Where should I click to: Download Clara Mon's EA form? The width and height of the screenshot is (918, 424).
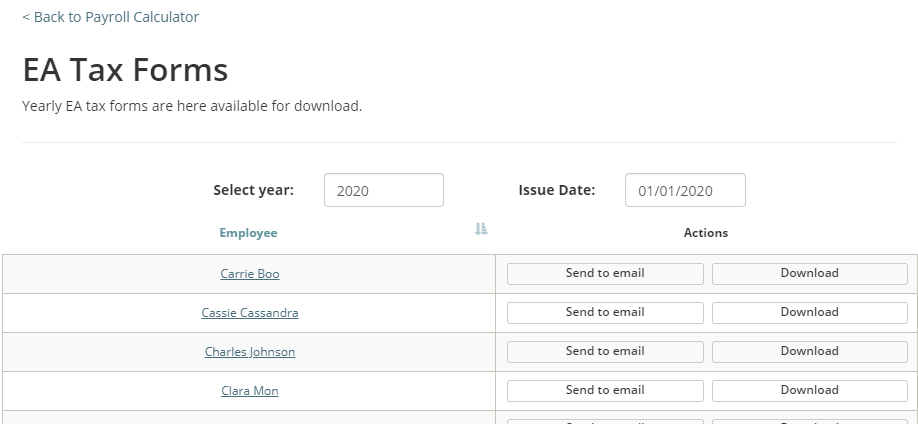(x=810, y=391)
